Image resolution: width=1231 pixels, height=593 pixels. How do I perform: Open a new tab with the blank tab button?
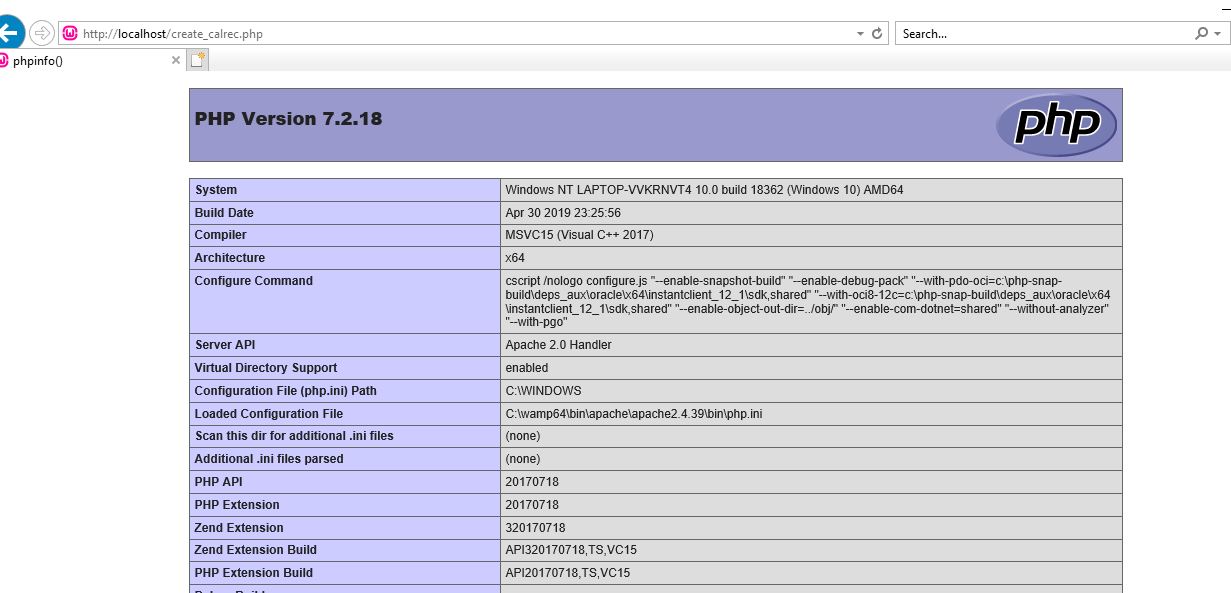tap(198, 60)
